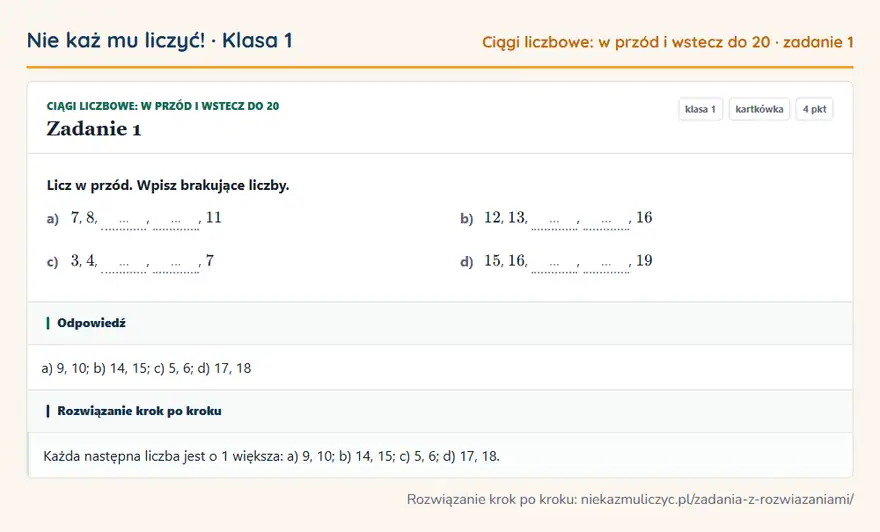Click the 'Zadanie 1' heading

[x=94, y=129]
